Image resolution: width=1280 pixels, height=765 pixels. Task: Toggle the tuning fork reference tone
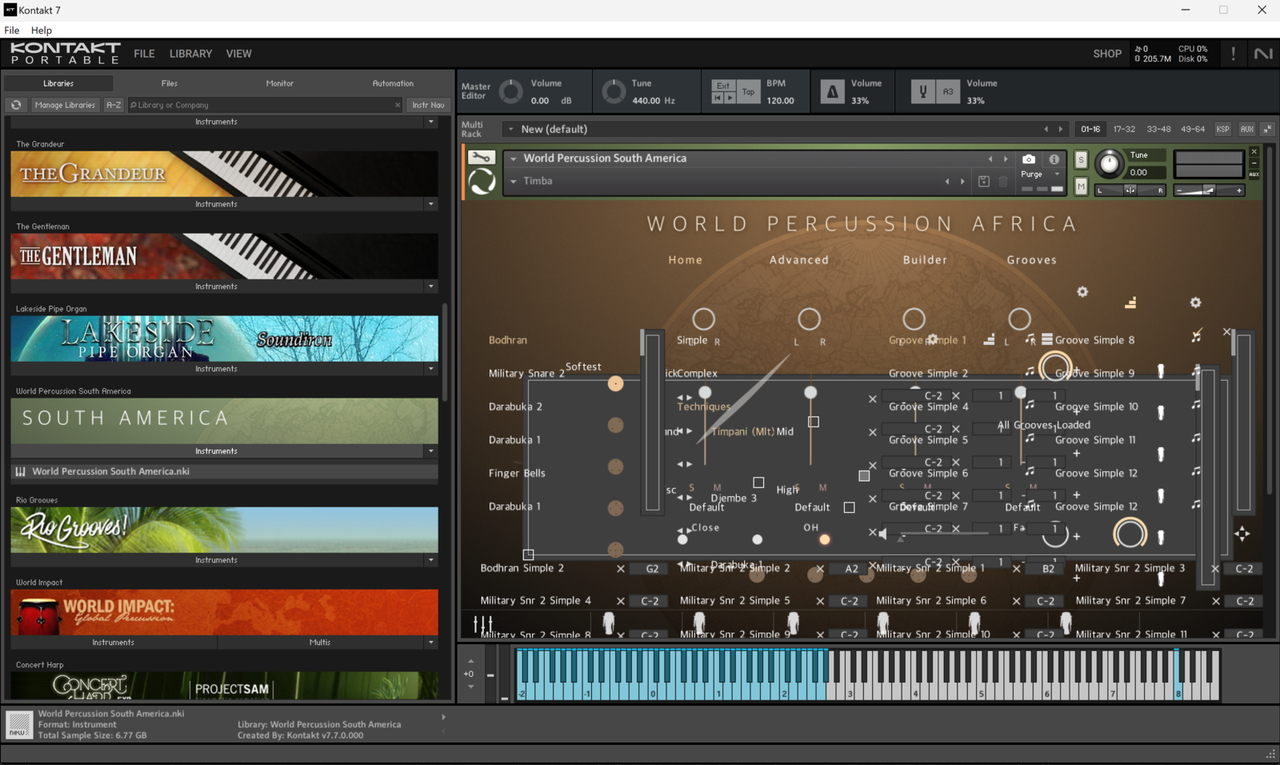[x=925, y=92]
